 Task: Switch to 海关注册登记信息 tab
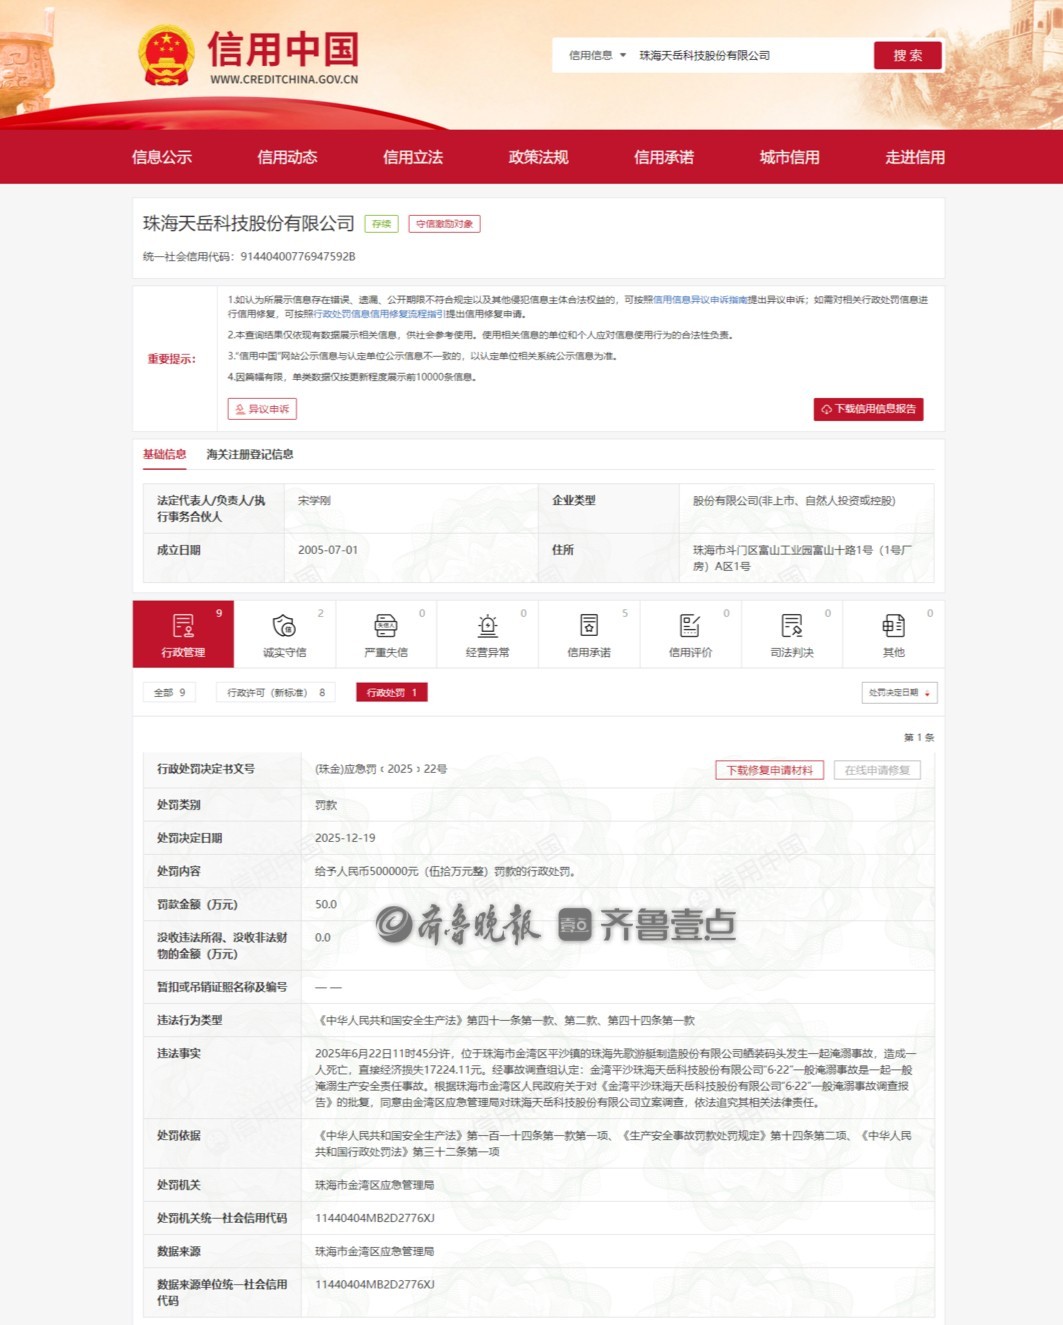click(x=250, y=455)
